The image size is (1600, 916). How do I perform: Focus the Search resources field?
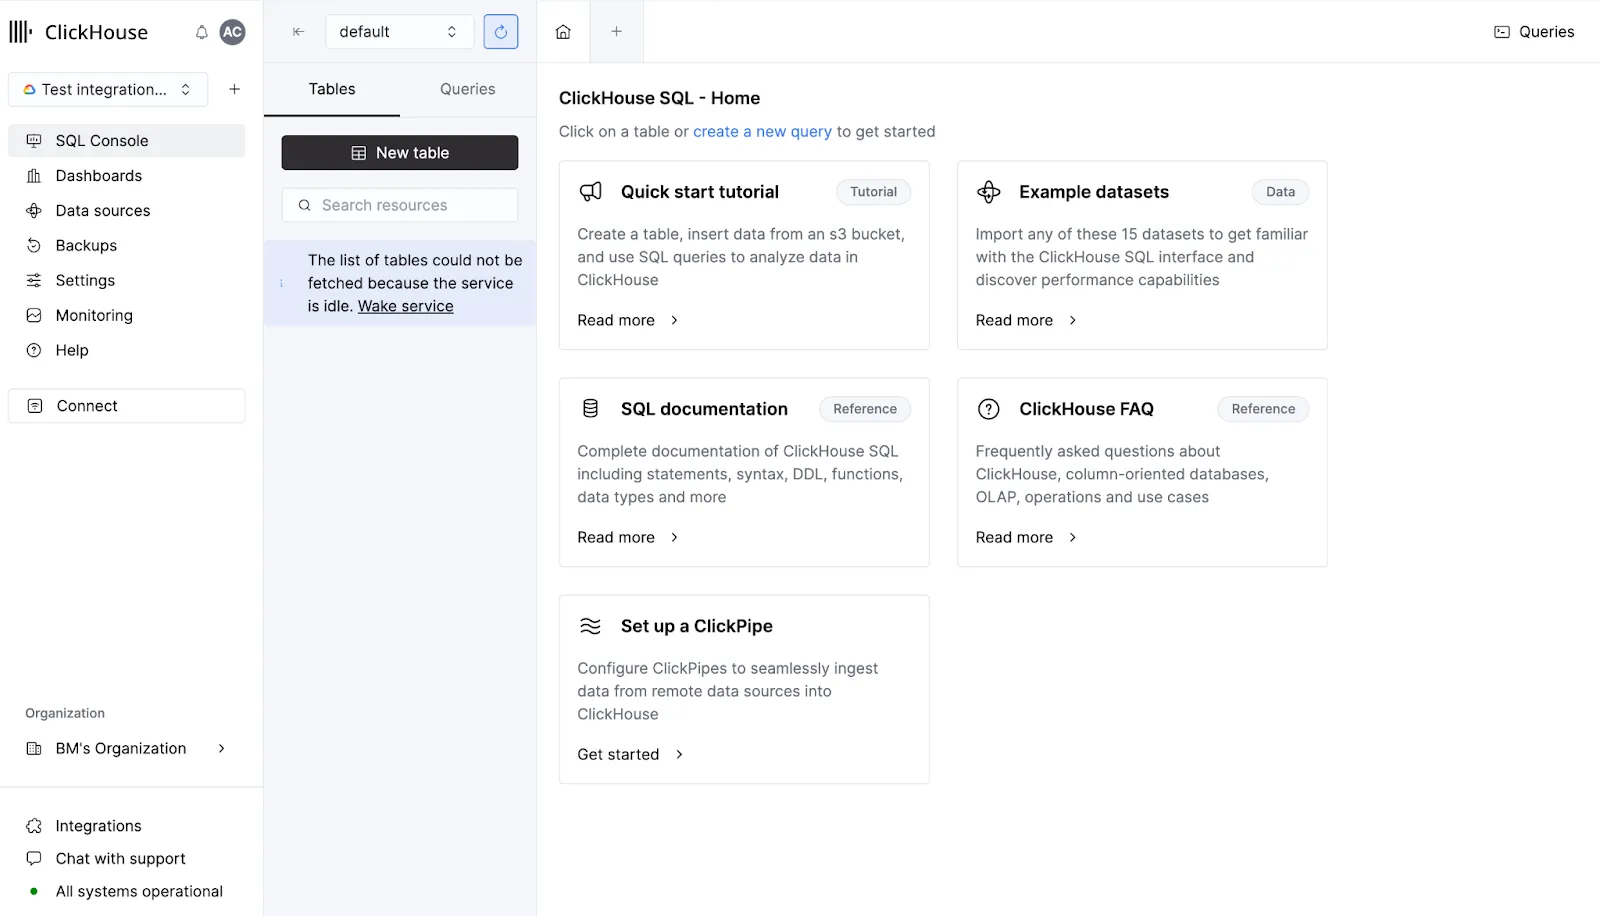(400, 205)
